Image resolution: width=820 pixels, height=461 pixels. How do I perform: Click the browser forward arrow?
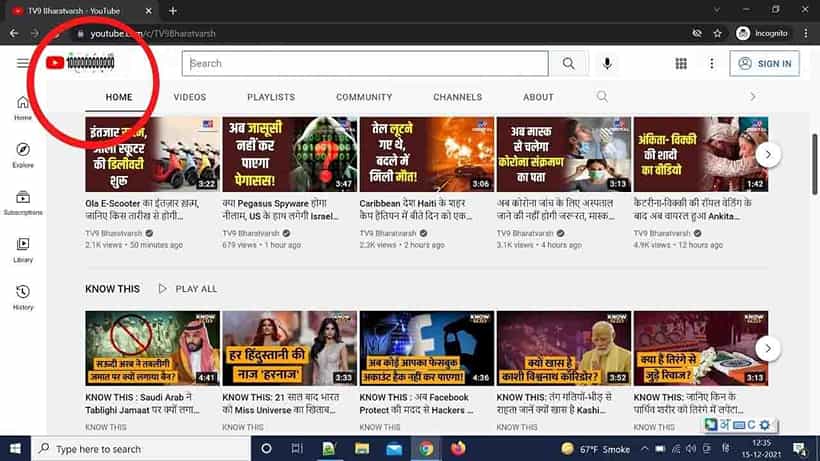35,33
